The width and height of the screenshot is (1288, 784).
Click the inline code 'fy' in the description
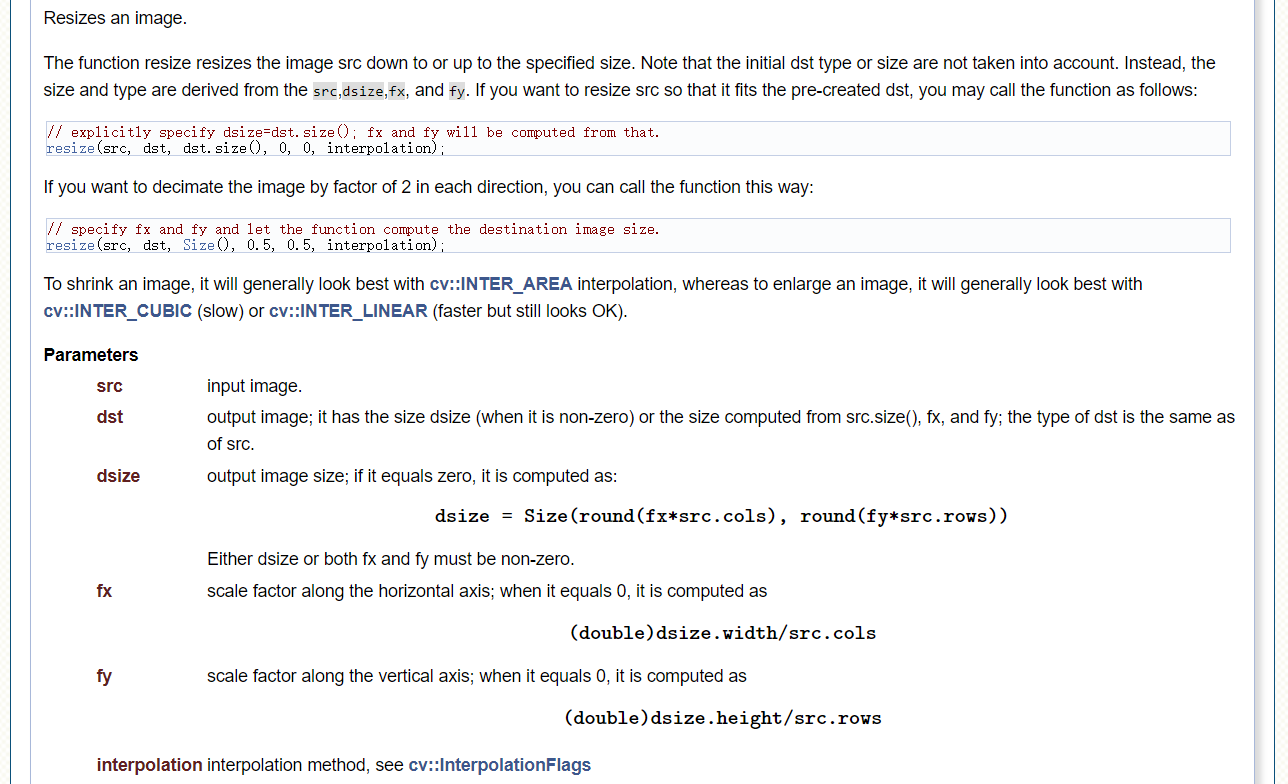tap(458, 91)
